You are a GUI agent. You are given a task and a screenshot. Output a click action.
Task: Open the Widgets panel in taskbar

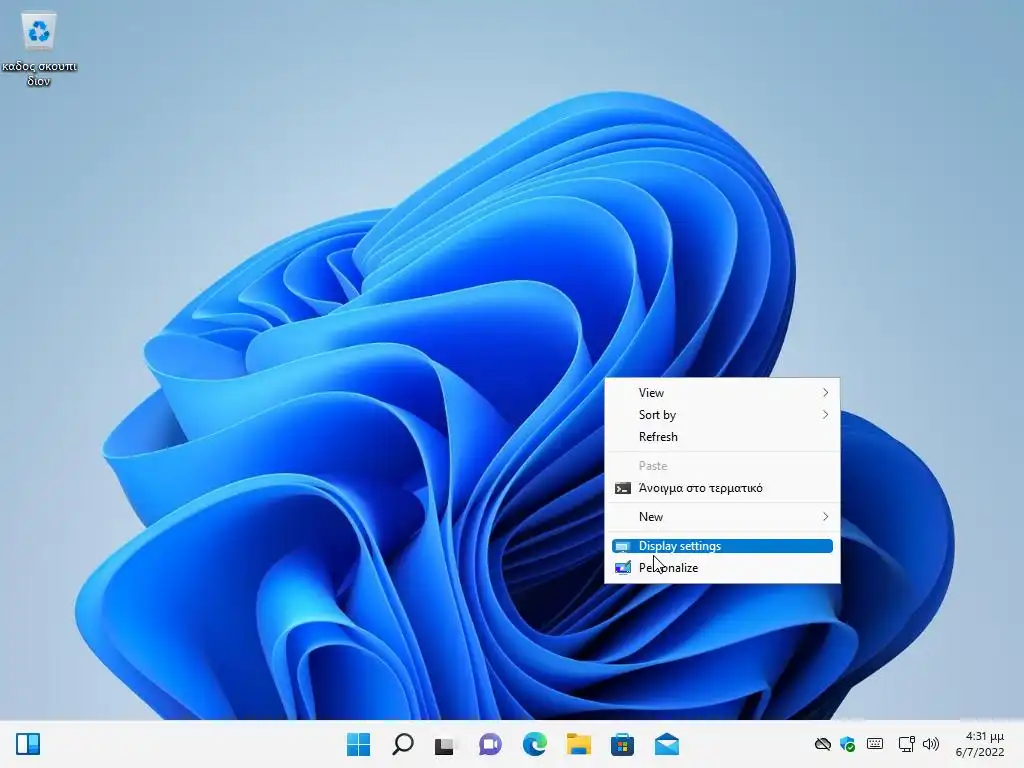(28, 744)
